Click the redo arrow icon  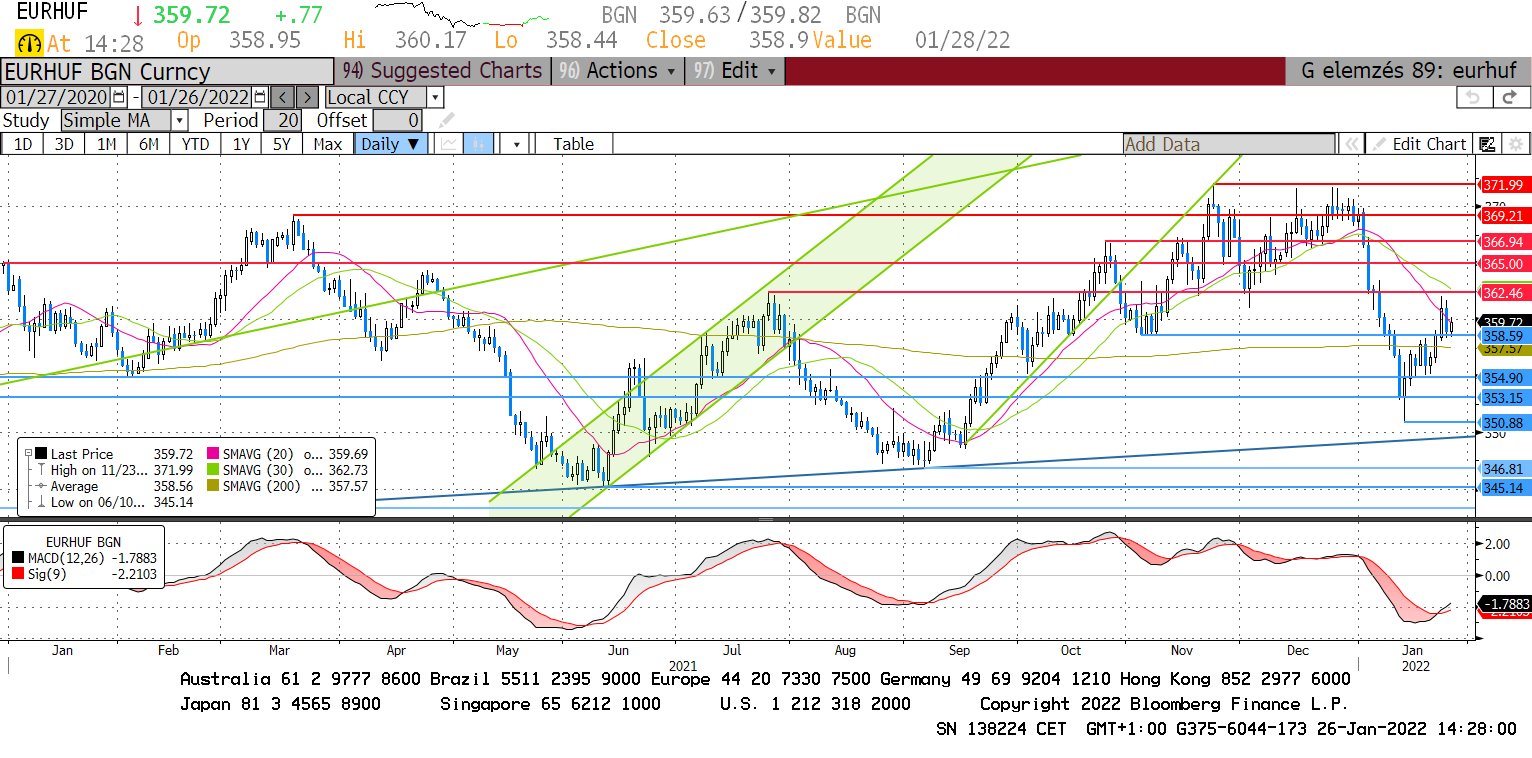tap(1510, 97)
